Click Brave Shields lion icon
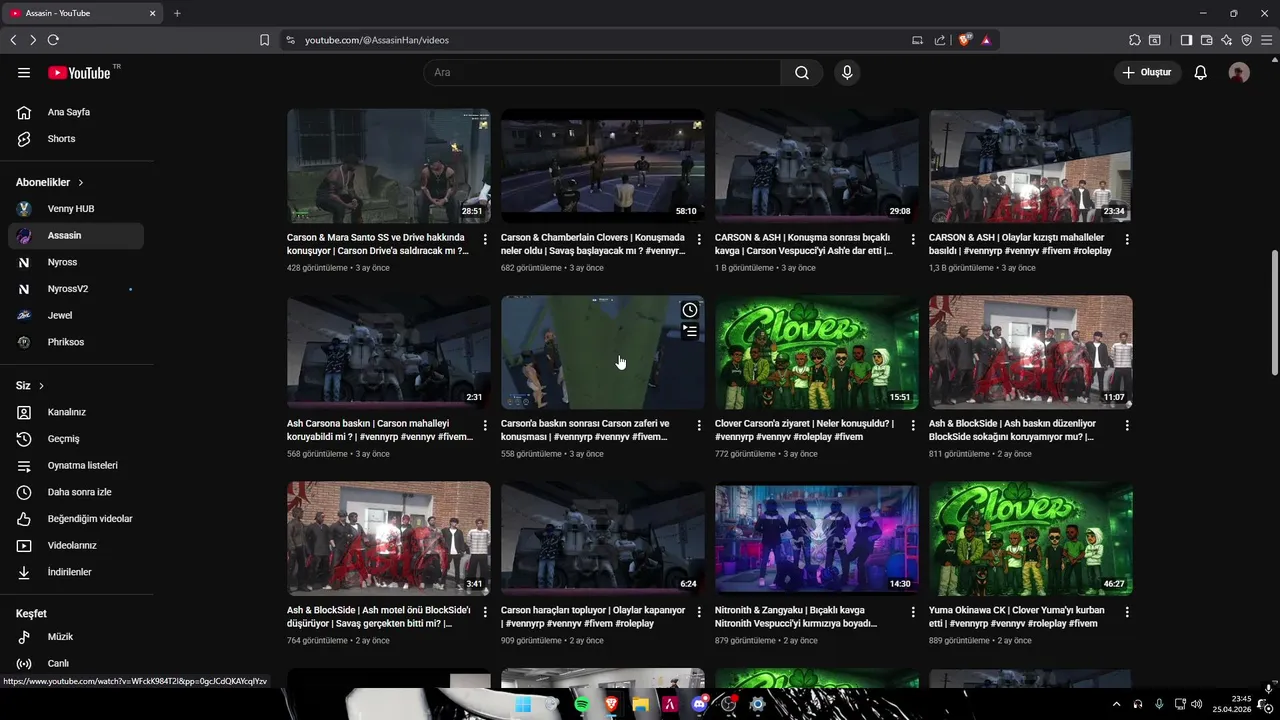 [965, 40]
